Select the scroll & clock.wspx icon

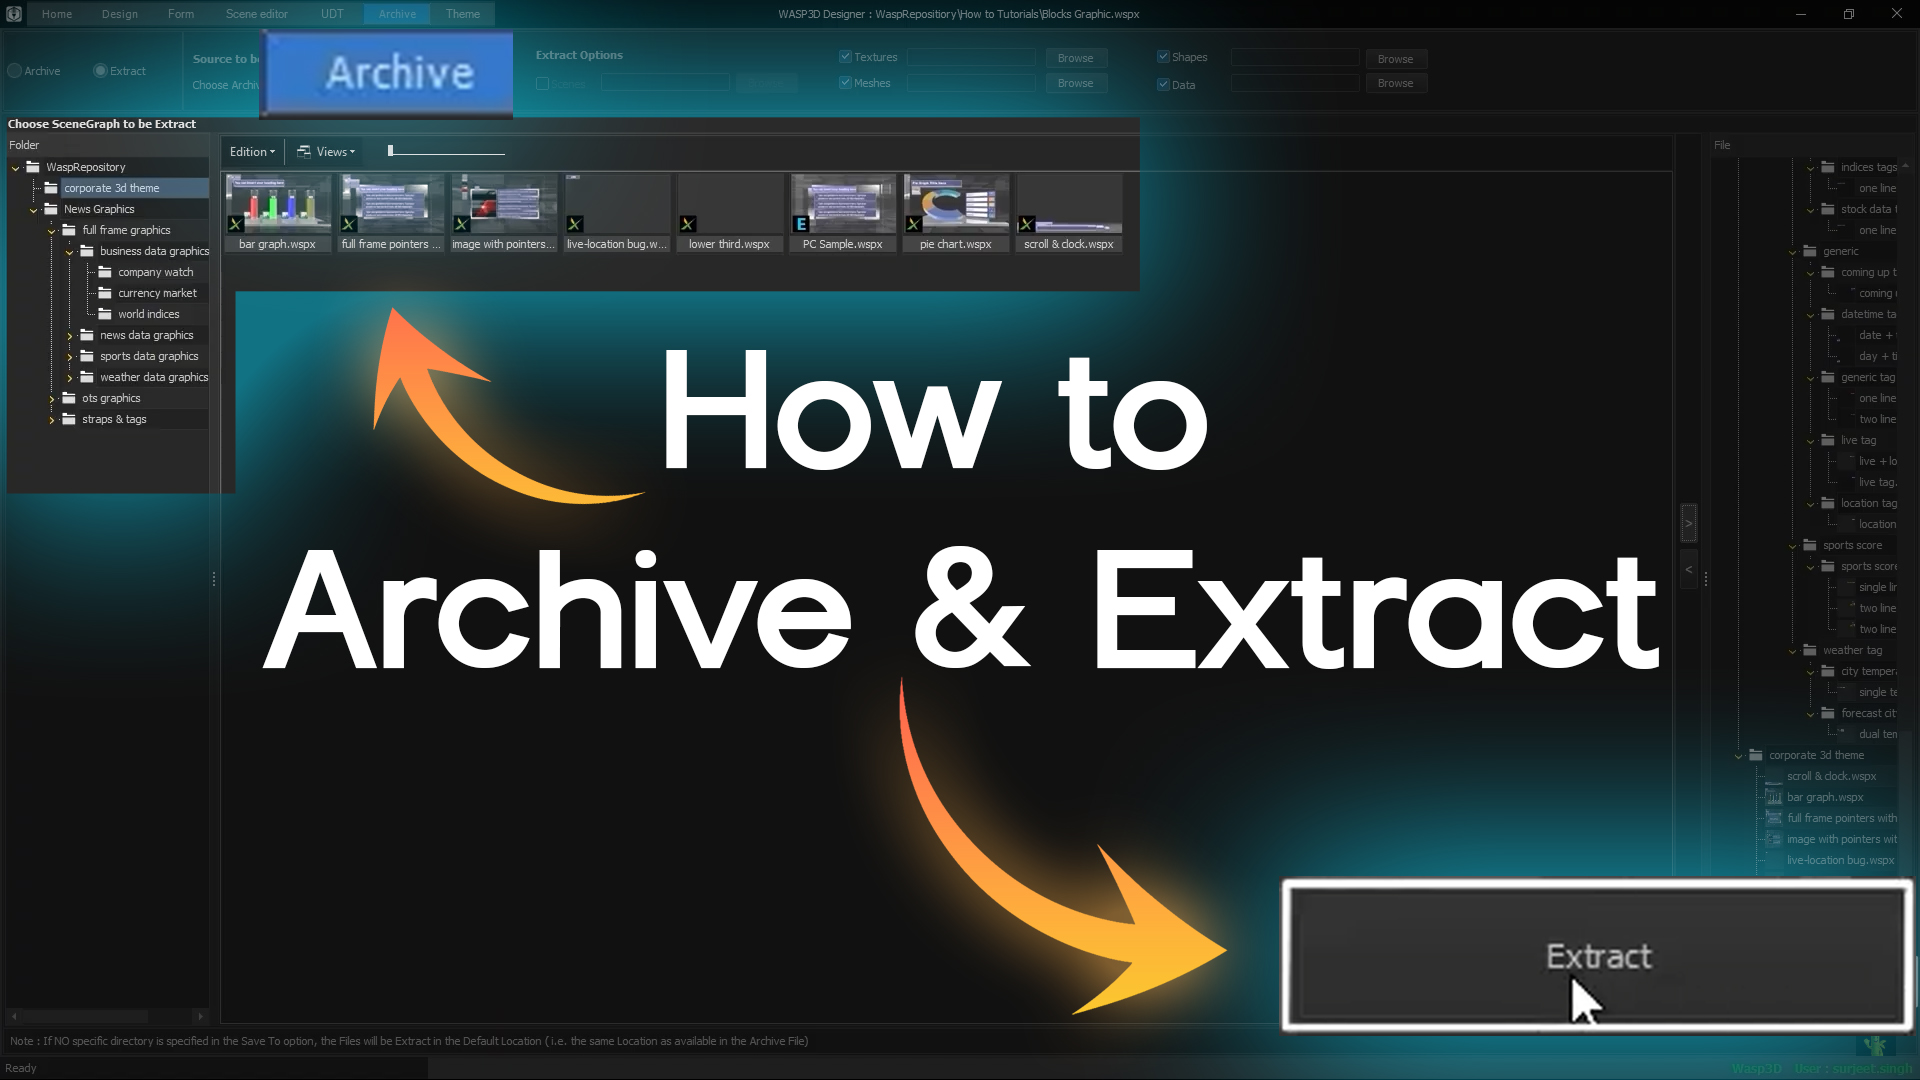pos(1068,205)
